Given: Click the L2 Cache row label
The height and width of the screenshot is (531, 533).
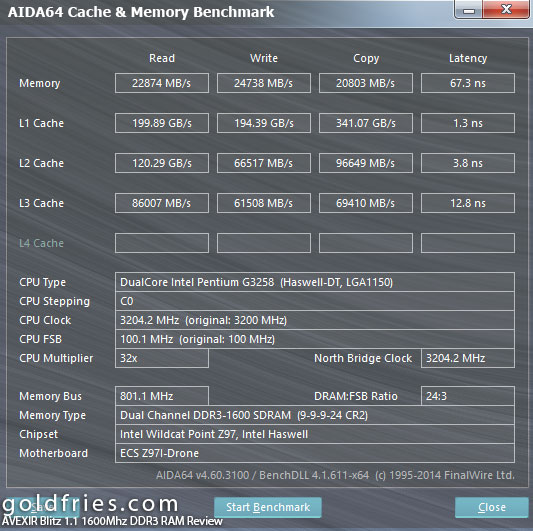Looking at the screenshot, I should click(41, 163).
